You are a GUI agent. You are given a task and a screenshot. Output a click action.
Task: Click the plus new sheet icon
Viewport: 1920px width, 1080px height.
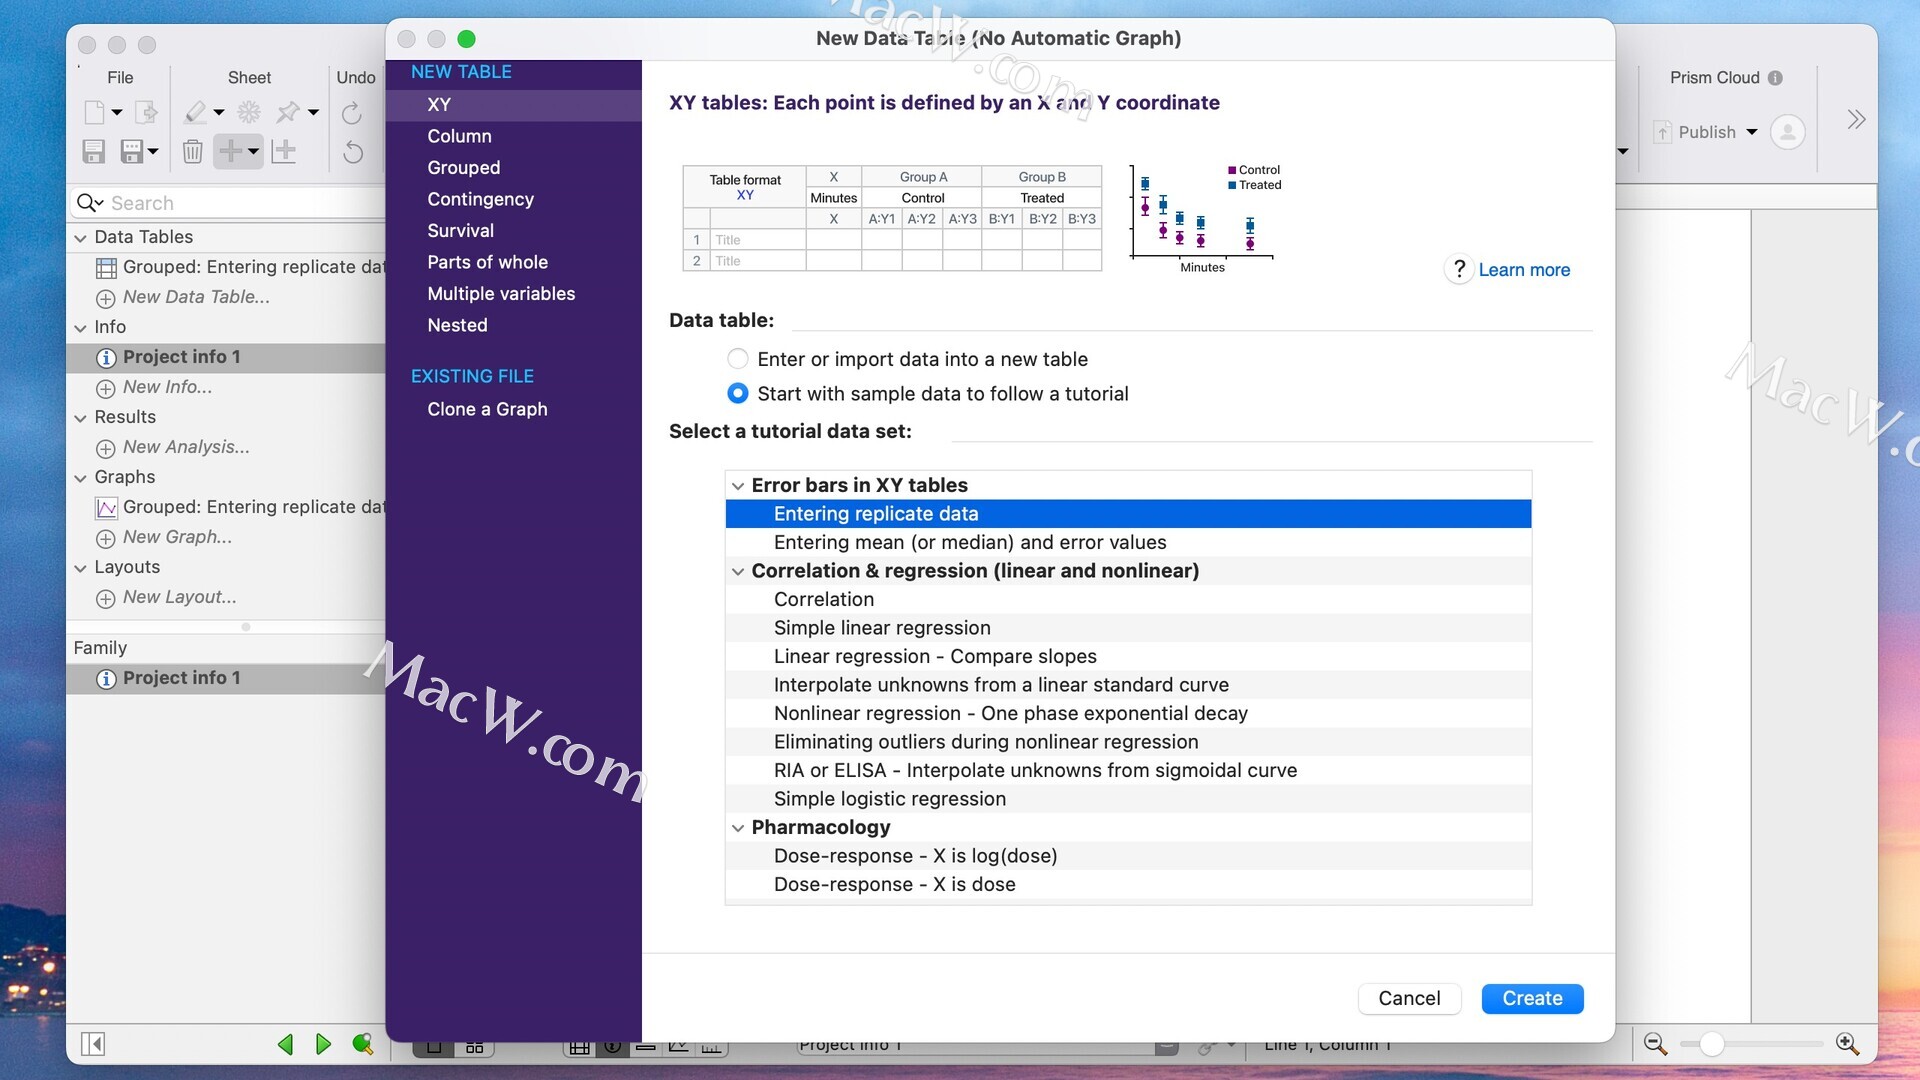230,151
